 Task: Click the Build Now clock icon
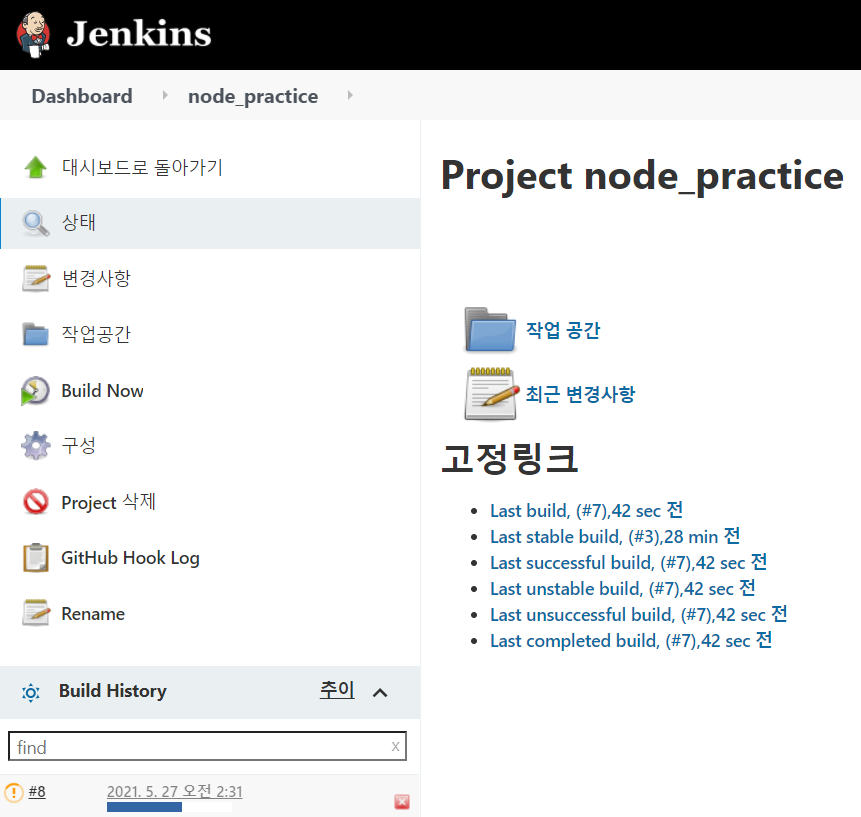pyautogui.click(x=35, y=391)
